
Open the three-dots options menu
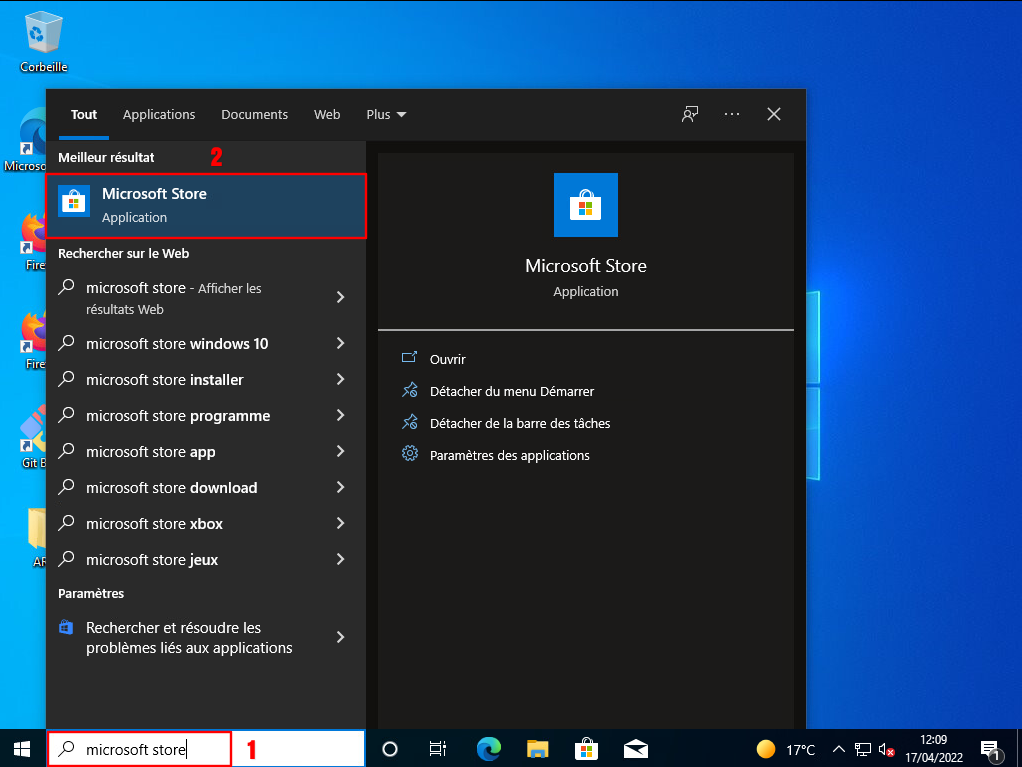tap(732, 114)
